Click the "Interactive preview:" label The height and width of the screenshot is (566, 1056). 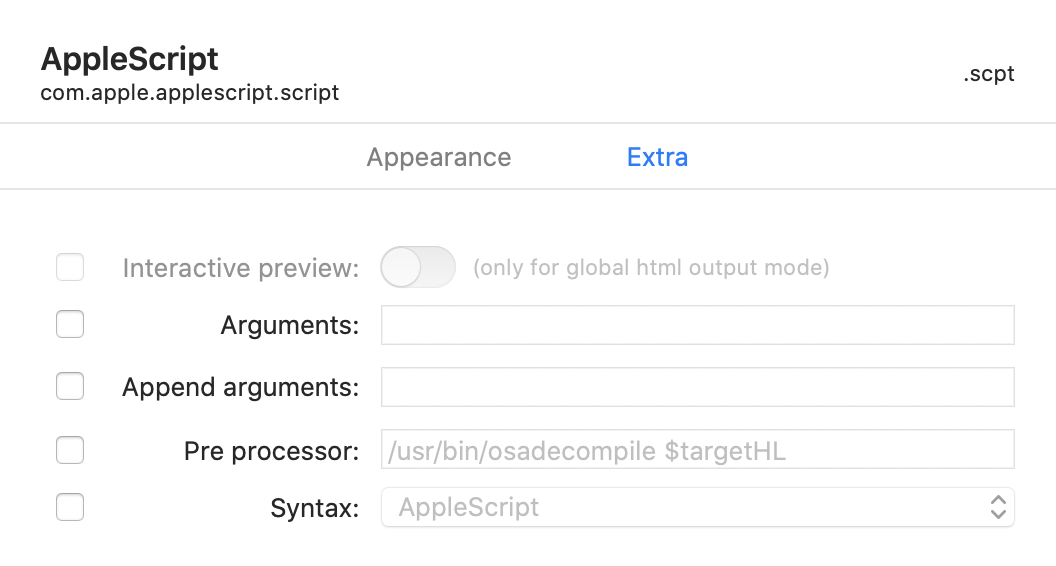point(240,268)
